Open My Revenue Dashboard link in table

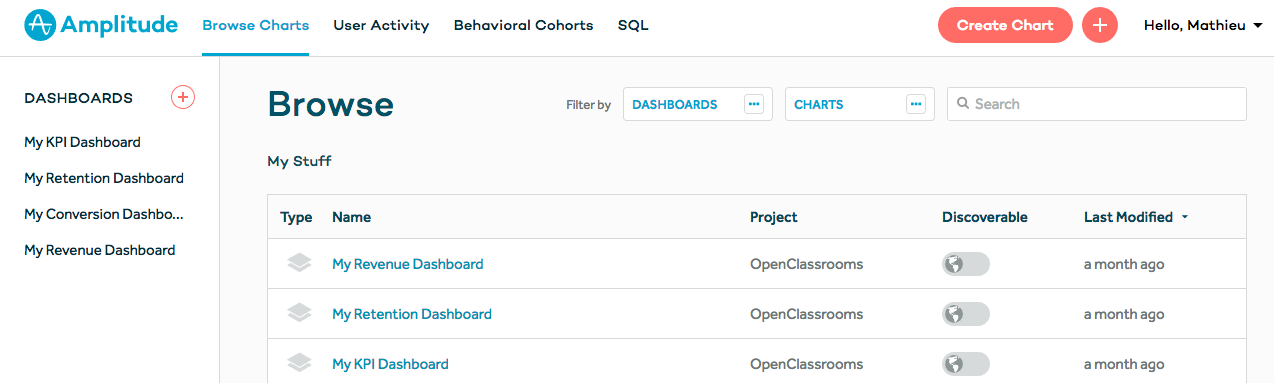(x=408, y=264)
